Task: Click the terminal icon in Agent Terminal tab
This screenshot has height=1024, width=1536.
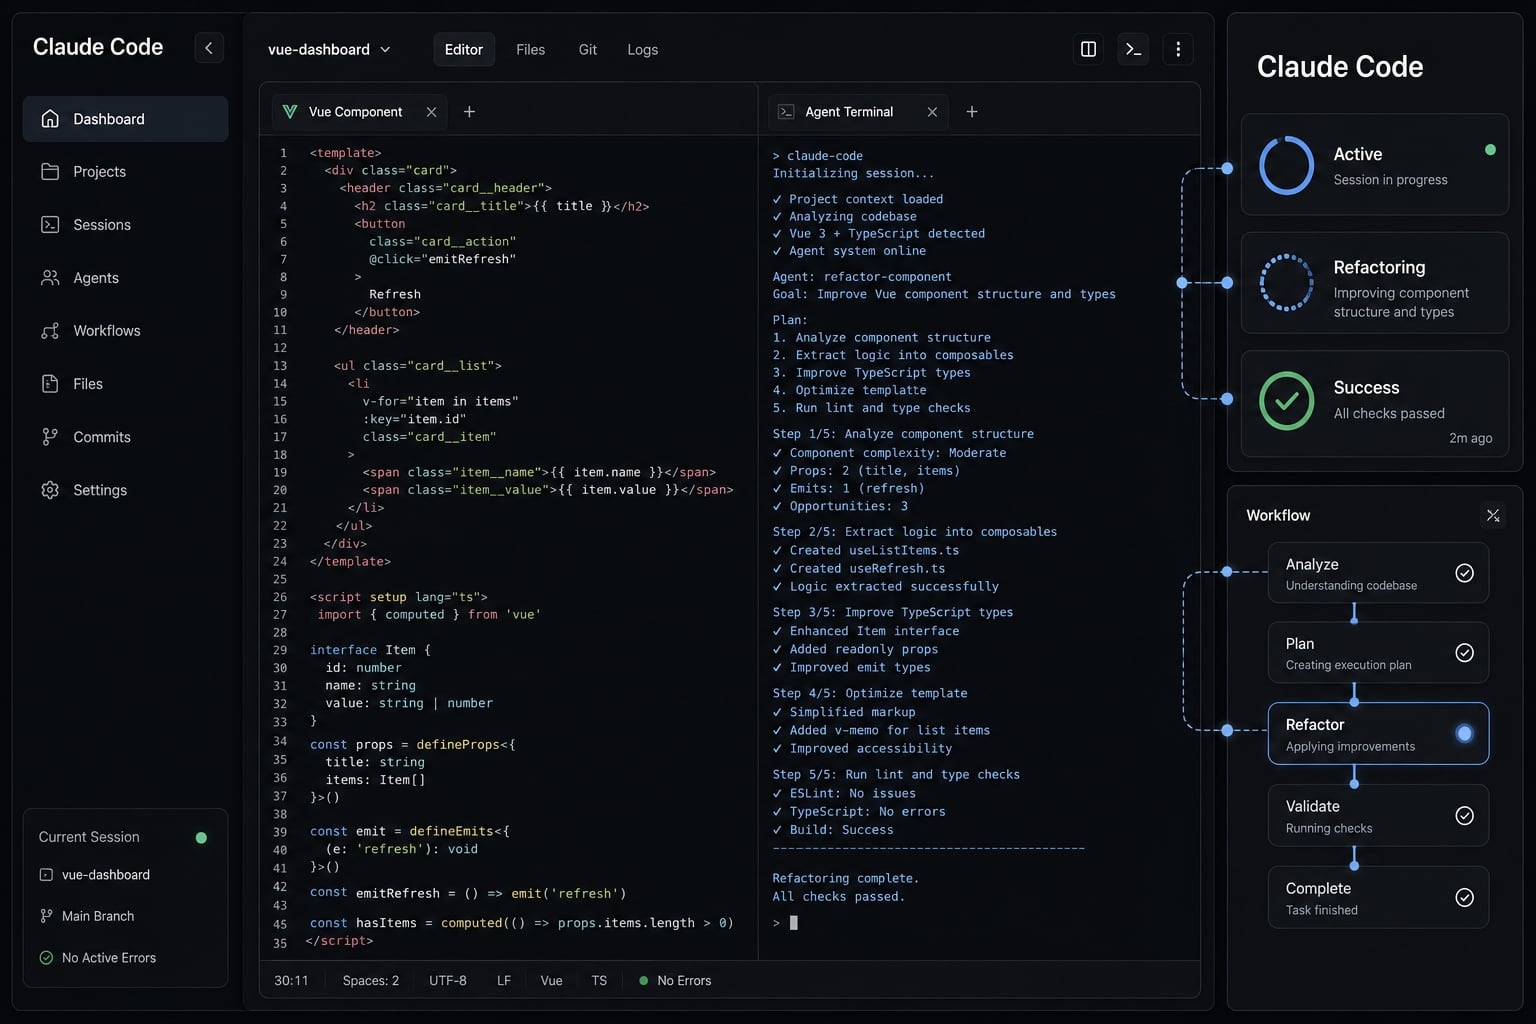Action: (786, 112)
